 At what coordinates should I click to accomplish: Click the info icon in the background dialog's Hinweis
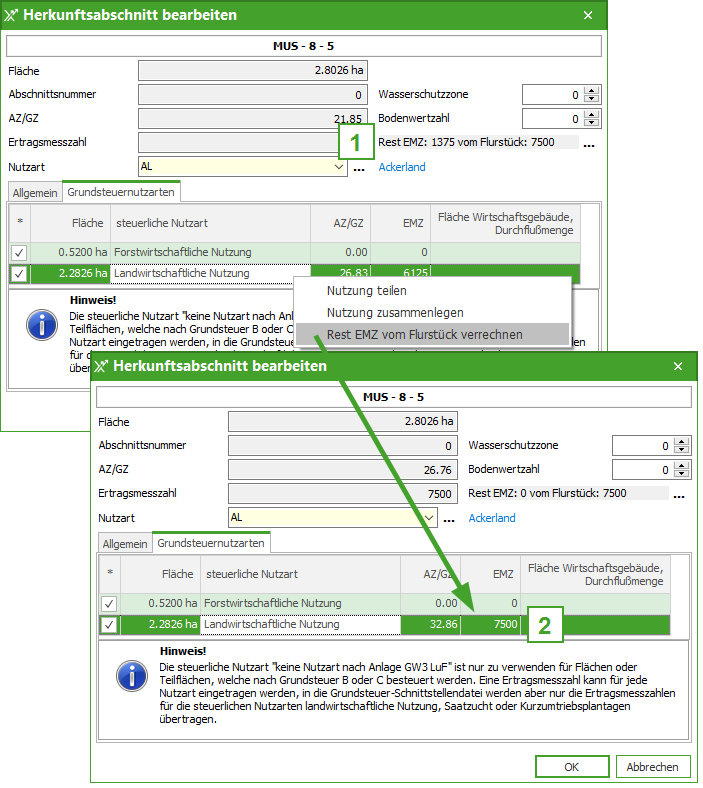click(x=40, y=323)
